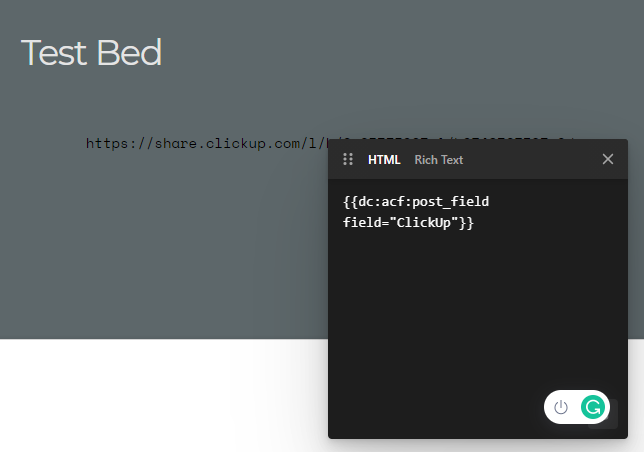Click inside the dark code editor area
Image resolution: width=644 pixels, height=452 pixels.
[478, 308]
